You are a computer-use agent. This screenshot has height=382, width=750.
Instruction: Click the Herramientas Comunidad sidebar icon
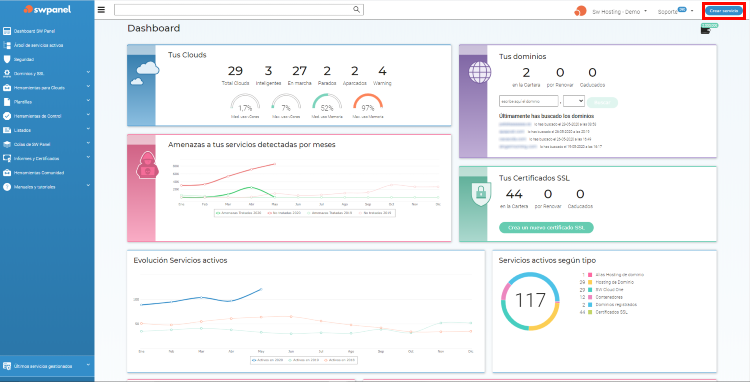coord(7,173)
